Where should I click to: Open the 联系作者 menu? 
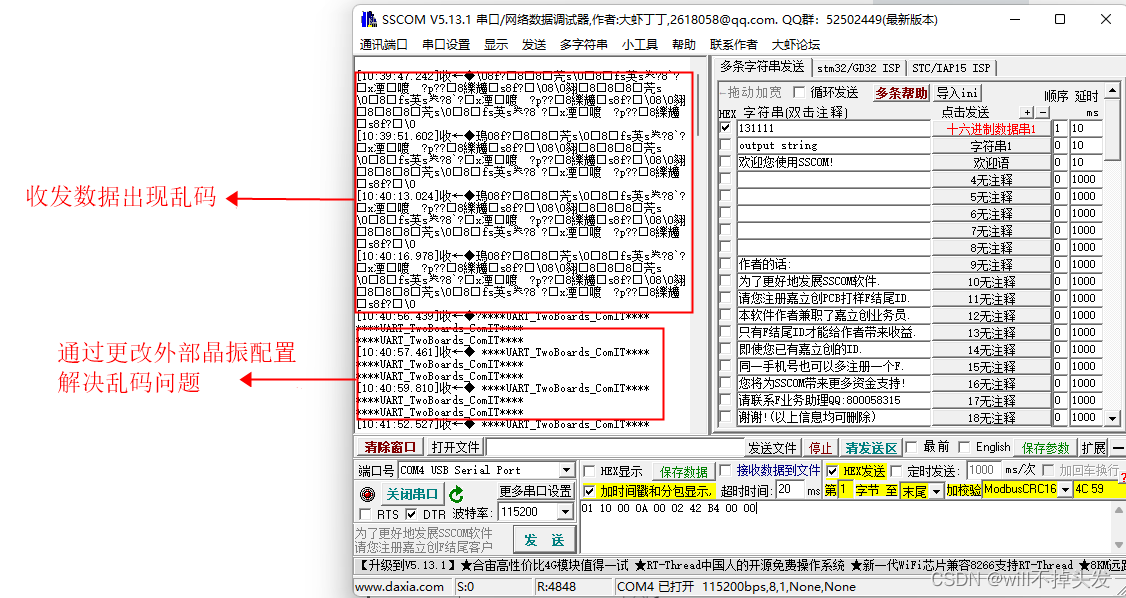coord(733,45)
